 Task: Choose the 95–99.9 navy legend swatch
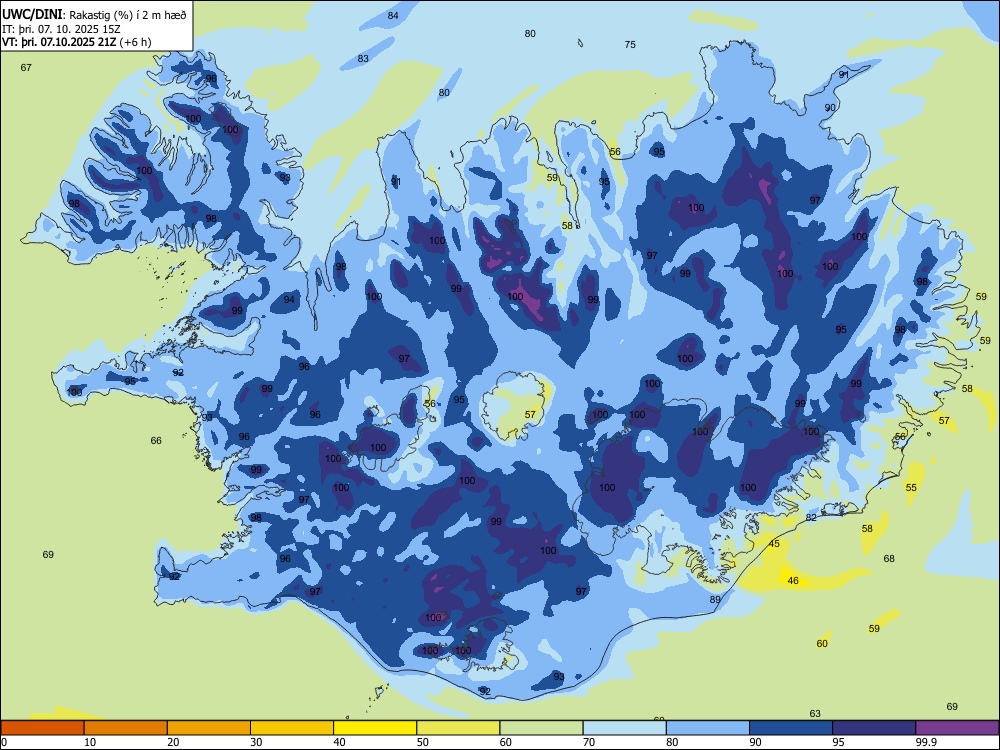874,728
